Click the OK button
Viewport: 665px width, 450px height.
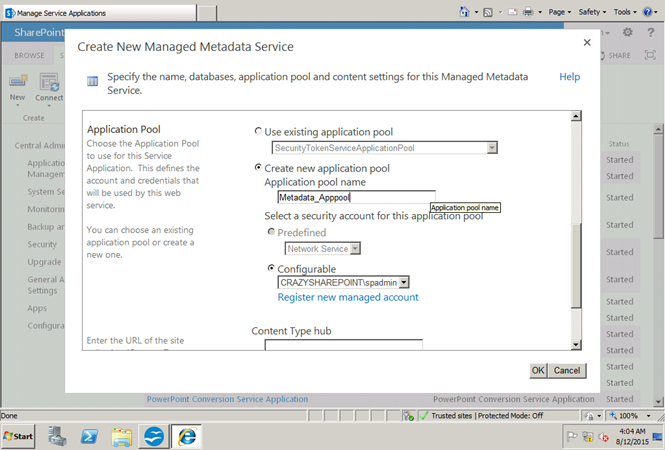click(x=538, y=370)
